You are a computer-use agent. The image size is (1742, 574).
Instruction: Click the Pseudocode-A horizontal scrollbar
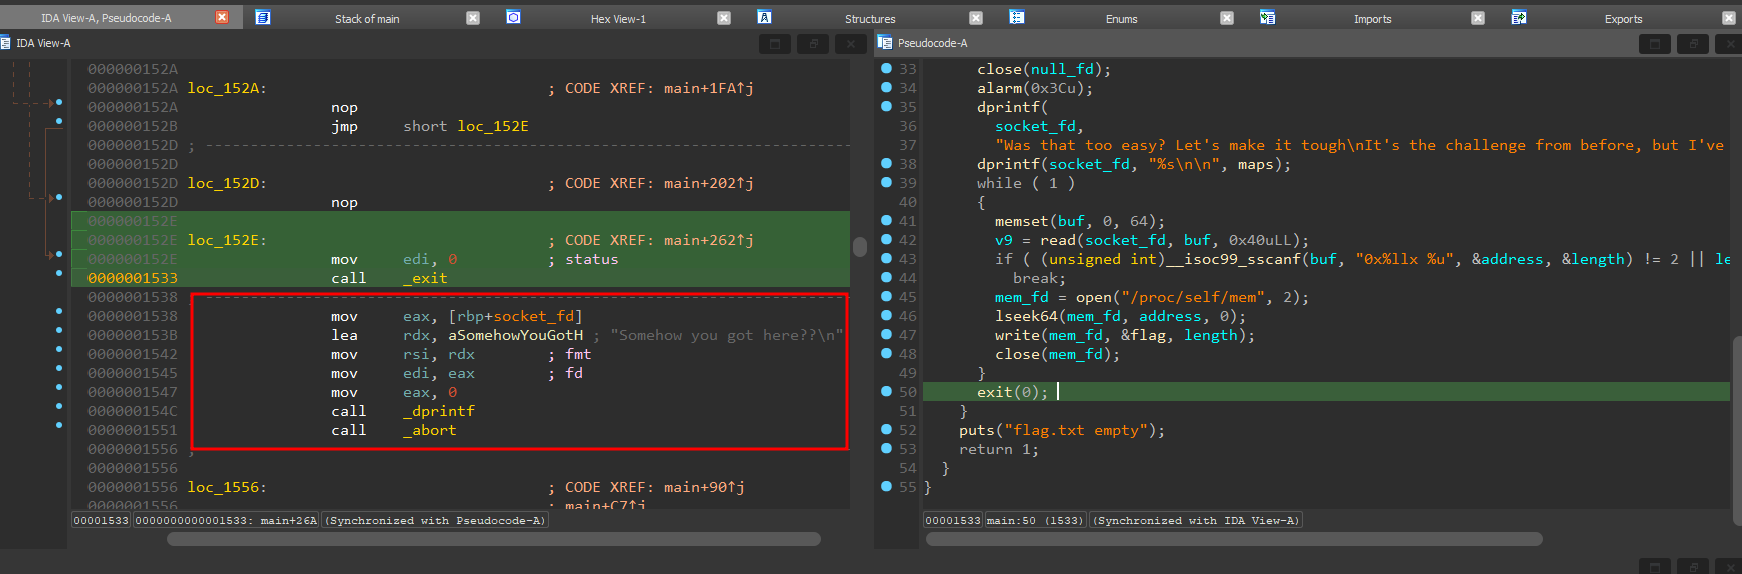pos(1233,539)
